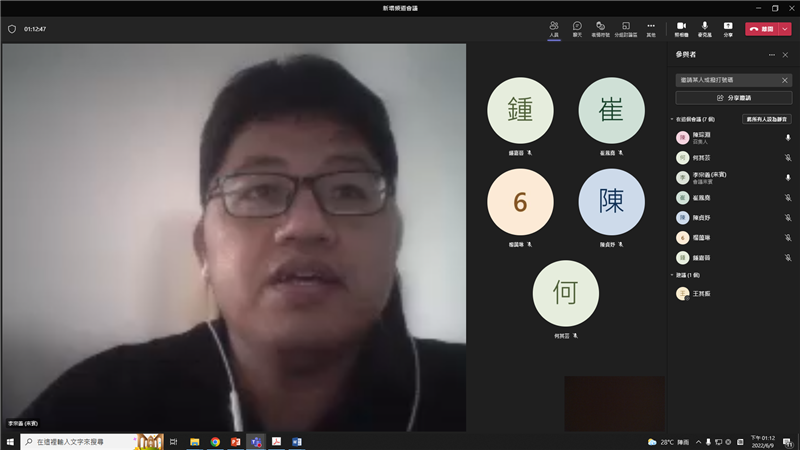Click the shield icon beside the meeting timer
The width and height of the screenshot is (800, 450).
pos(12,29)
